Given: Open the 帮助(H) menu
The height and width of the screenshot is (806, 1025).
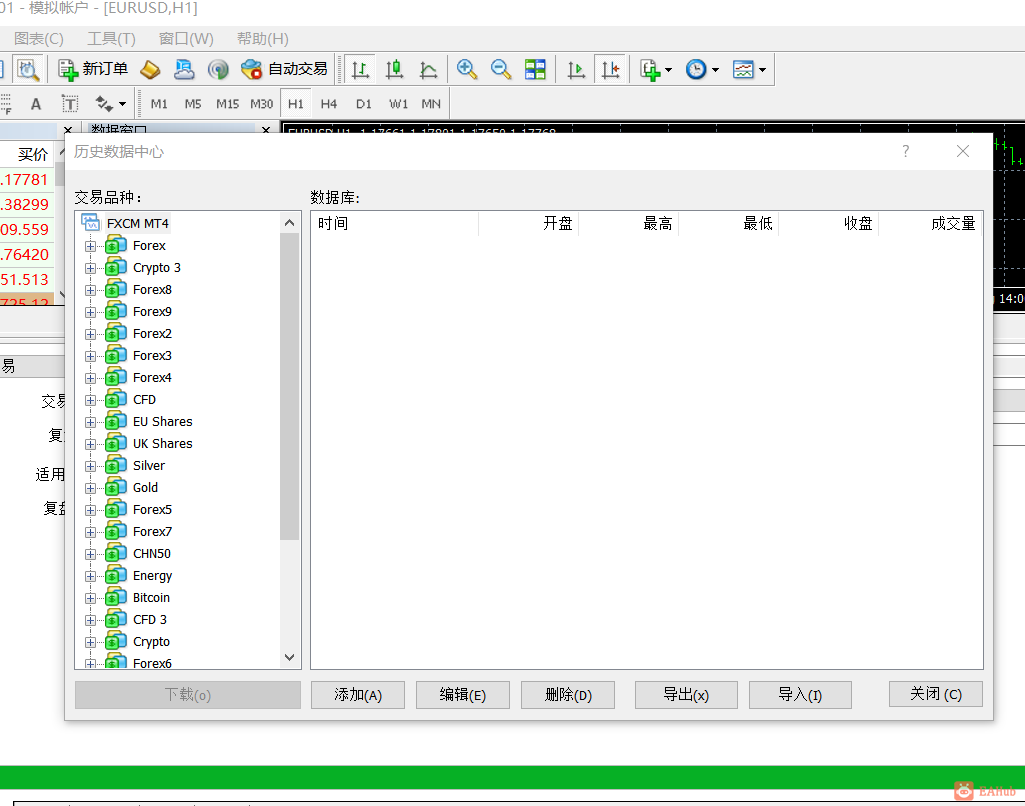Looking at the screenshot, I should tap(262, 39).
